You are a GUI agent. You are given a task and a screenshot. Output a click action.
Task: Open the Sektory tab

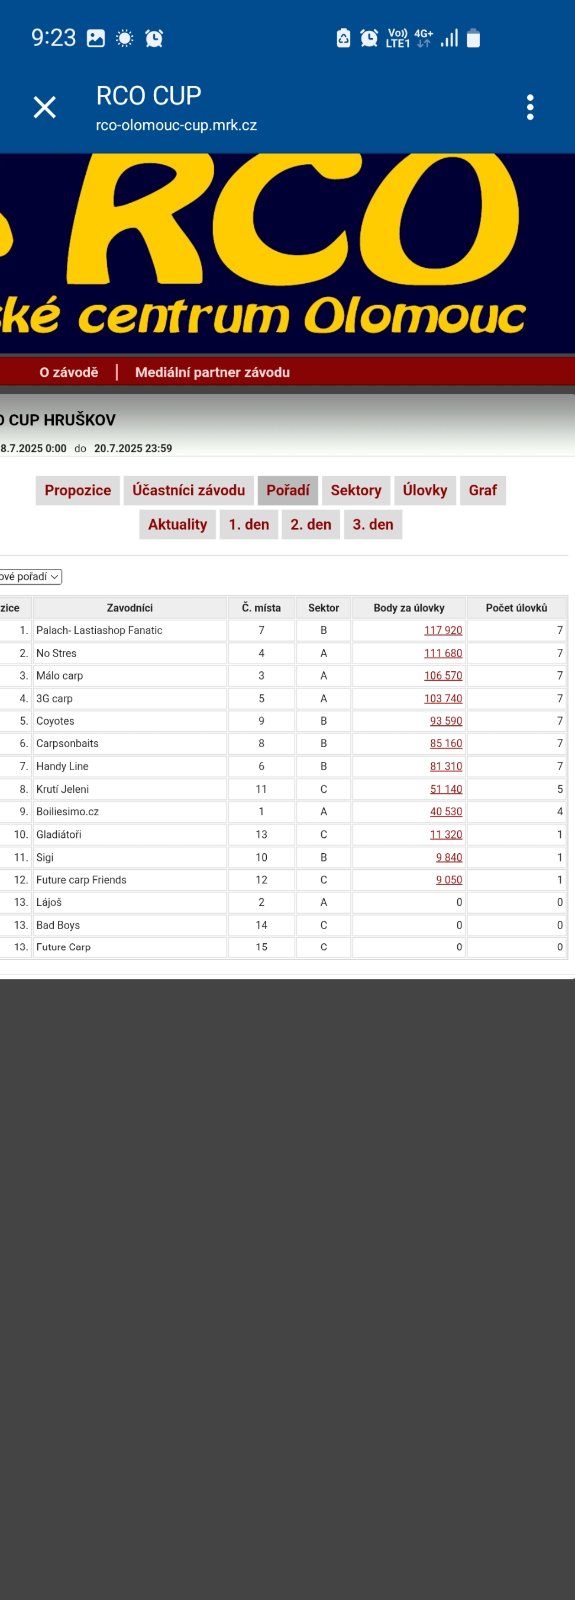coord(356,490)
